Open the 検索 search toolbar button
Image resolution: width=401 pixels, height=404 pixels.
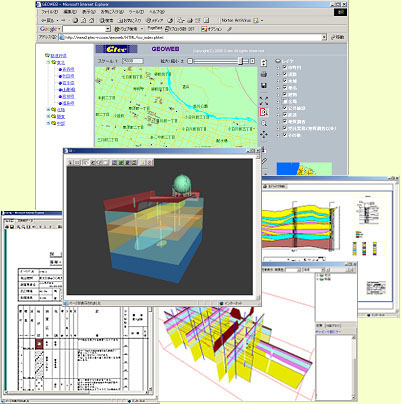click(x=106, y=21)
